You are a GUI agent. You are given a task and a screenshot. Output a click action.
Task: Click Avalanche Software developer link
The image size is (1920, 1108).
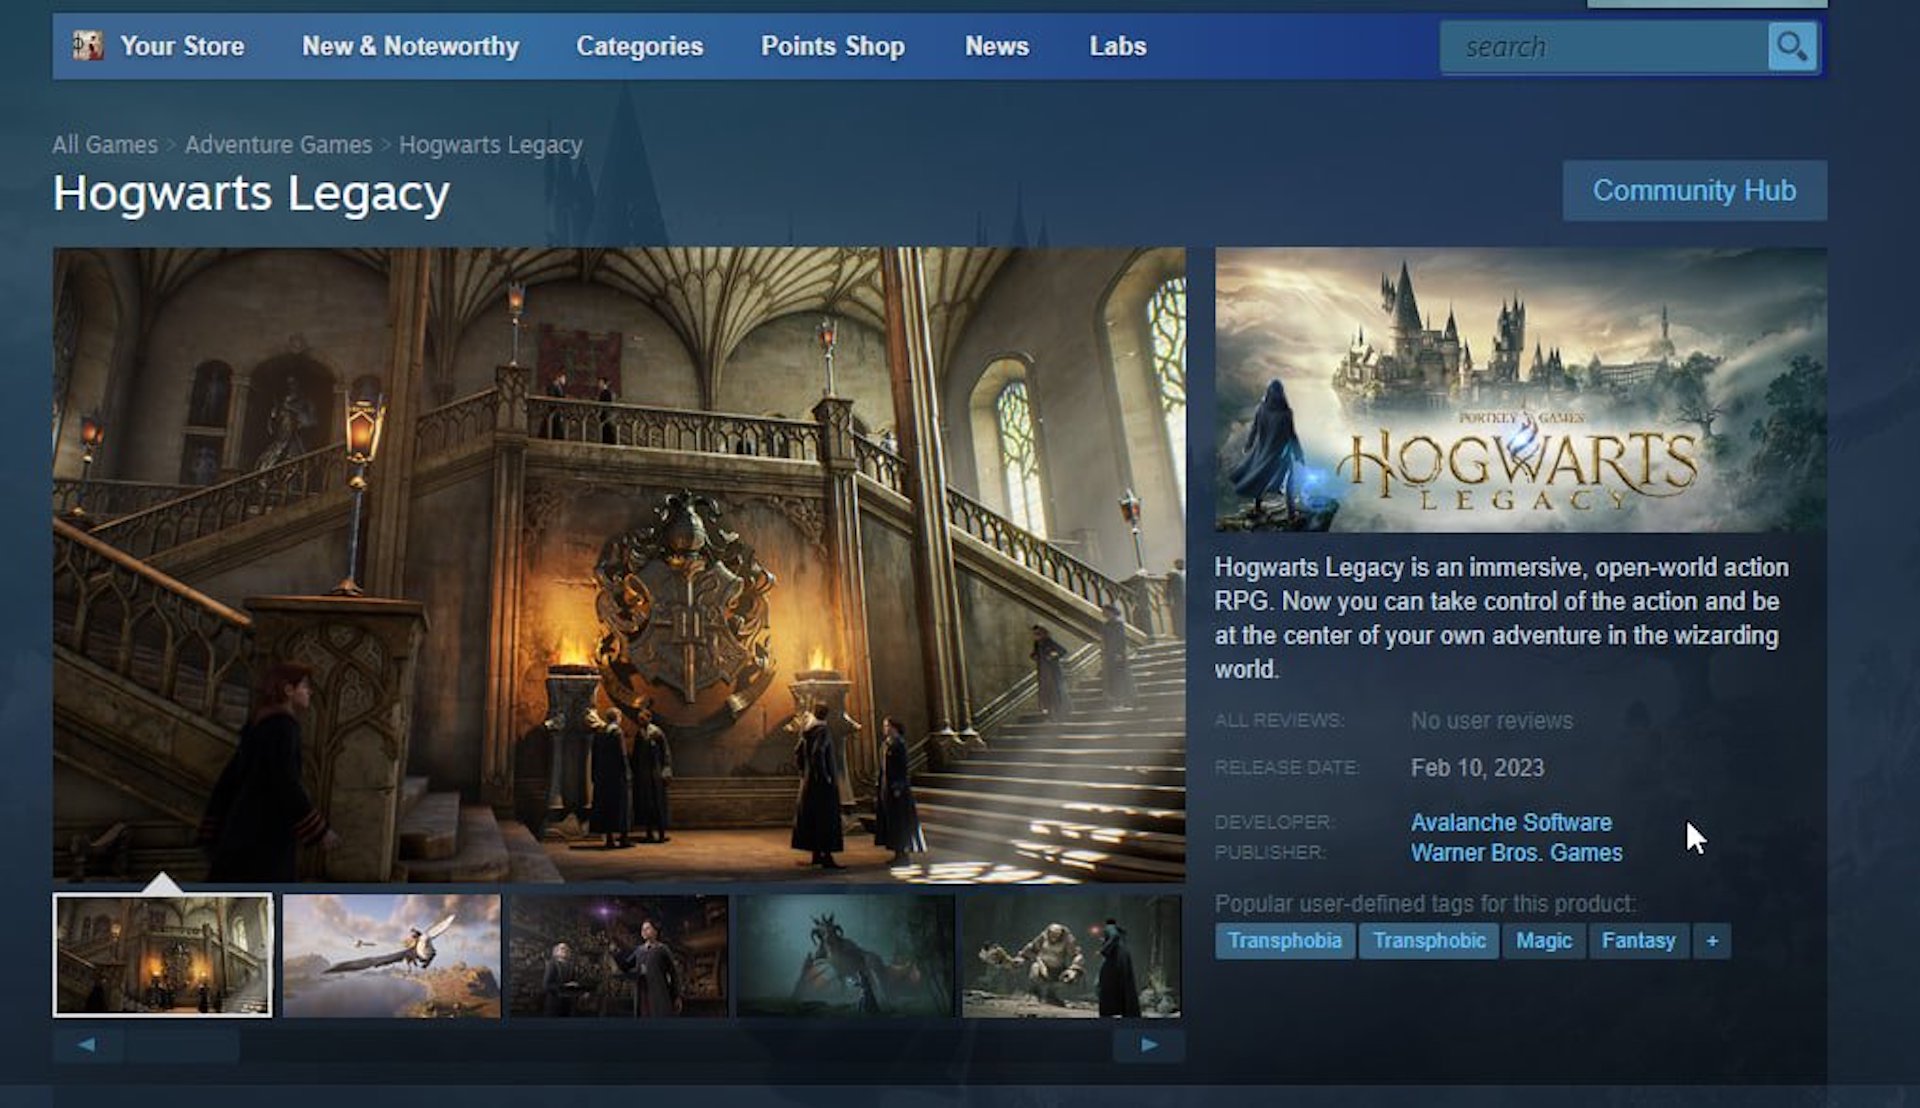pyautogui.click(x=1510, y=822)
